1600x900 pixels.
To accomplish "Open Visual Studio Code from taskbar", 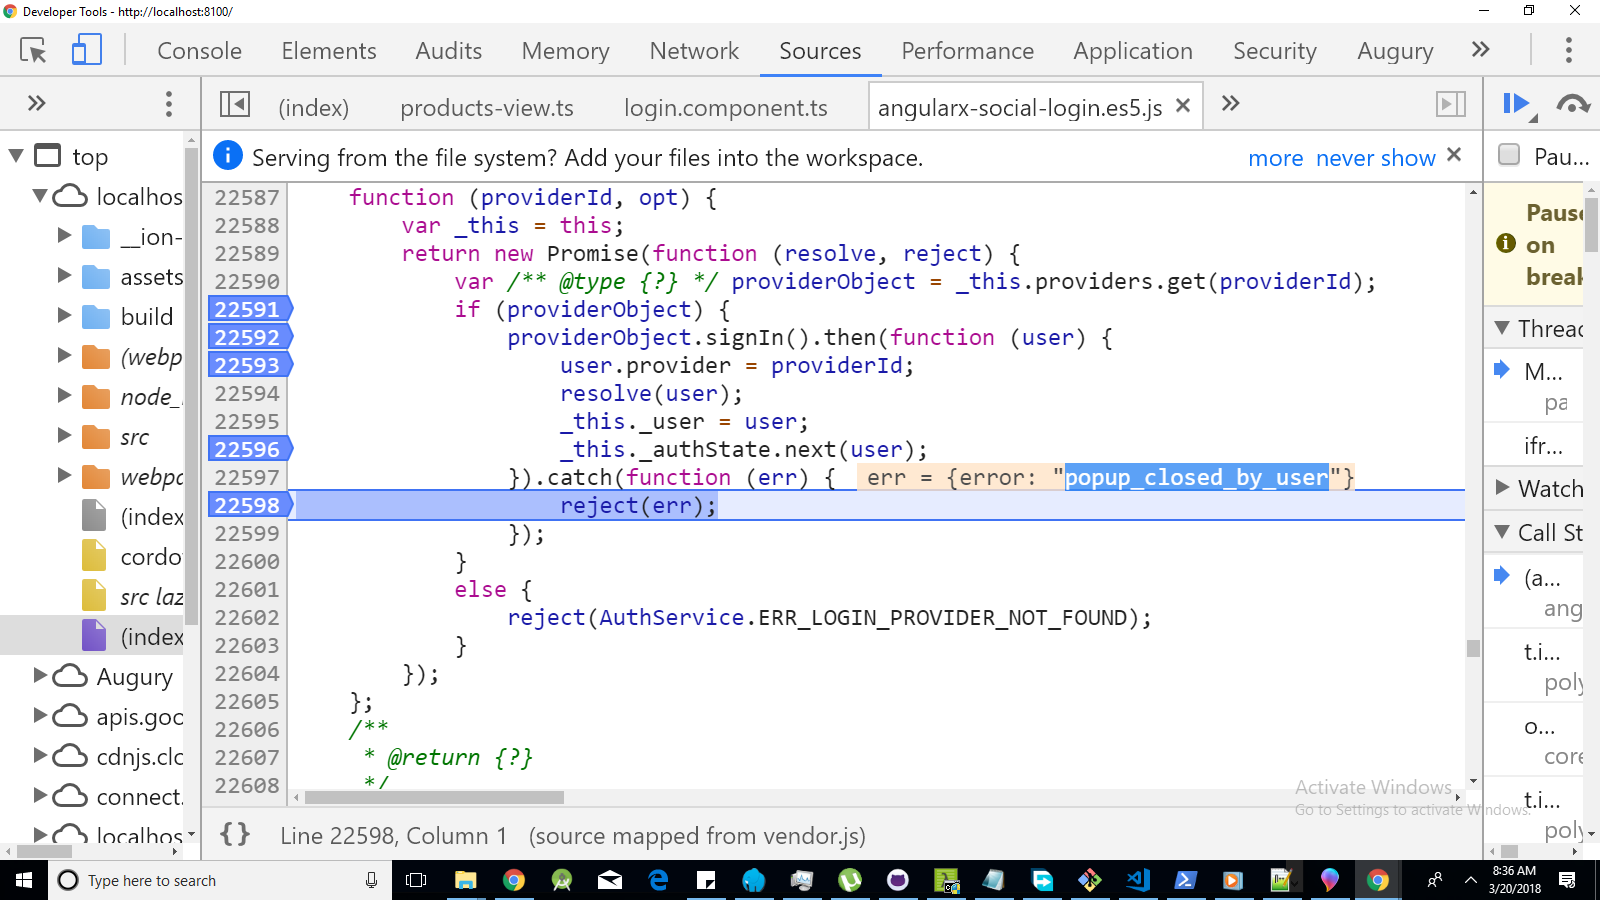I will [1138, 881].
